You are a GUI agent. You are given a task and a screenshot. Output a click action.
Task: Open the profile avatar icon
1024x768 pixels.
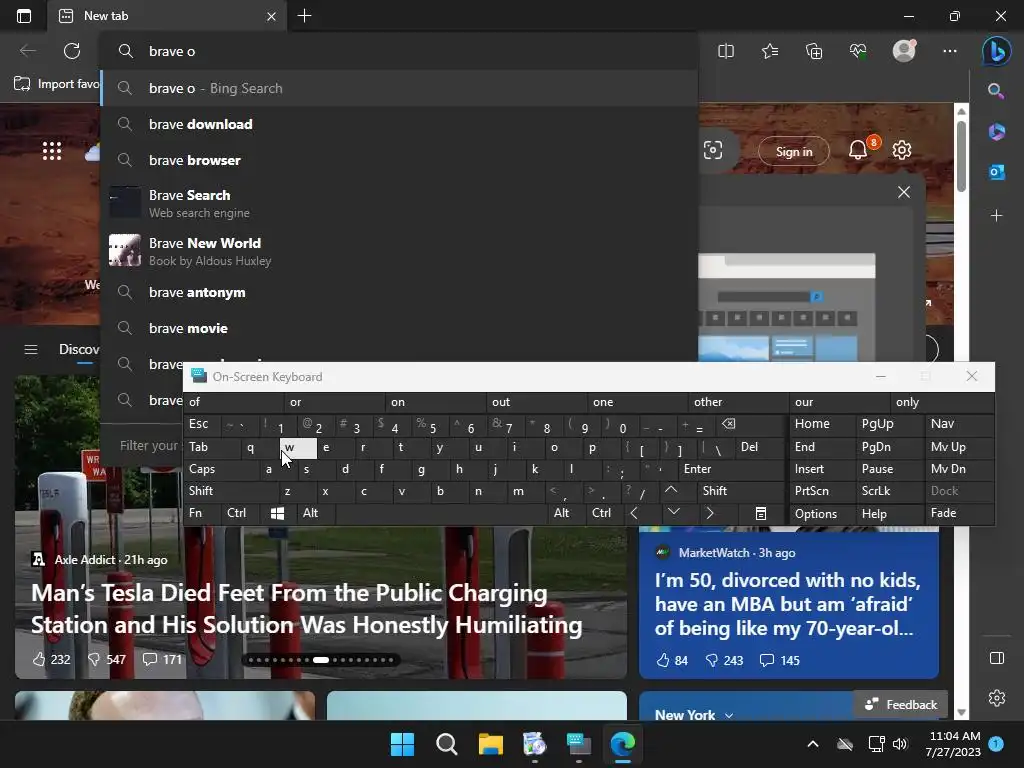pos(904,51)
